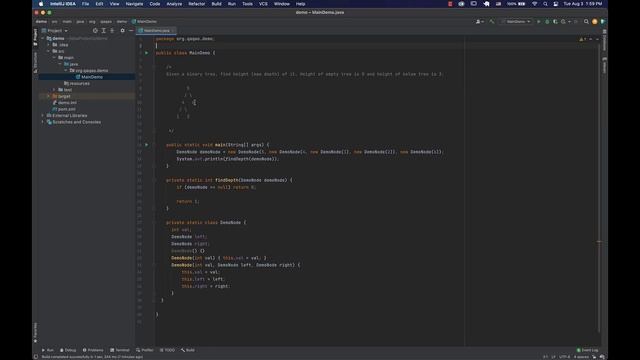This screenshot has height=360, width=640.
Task: Open the Structure vertical tool window tab
Action: pyautogui.click(x=36, y=62)
